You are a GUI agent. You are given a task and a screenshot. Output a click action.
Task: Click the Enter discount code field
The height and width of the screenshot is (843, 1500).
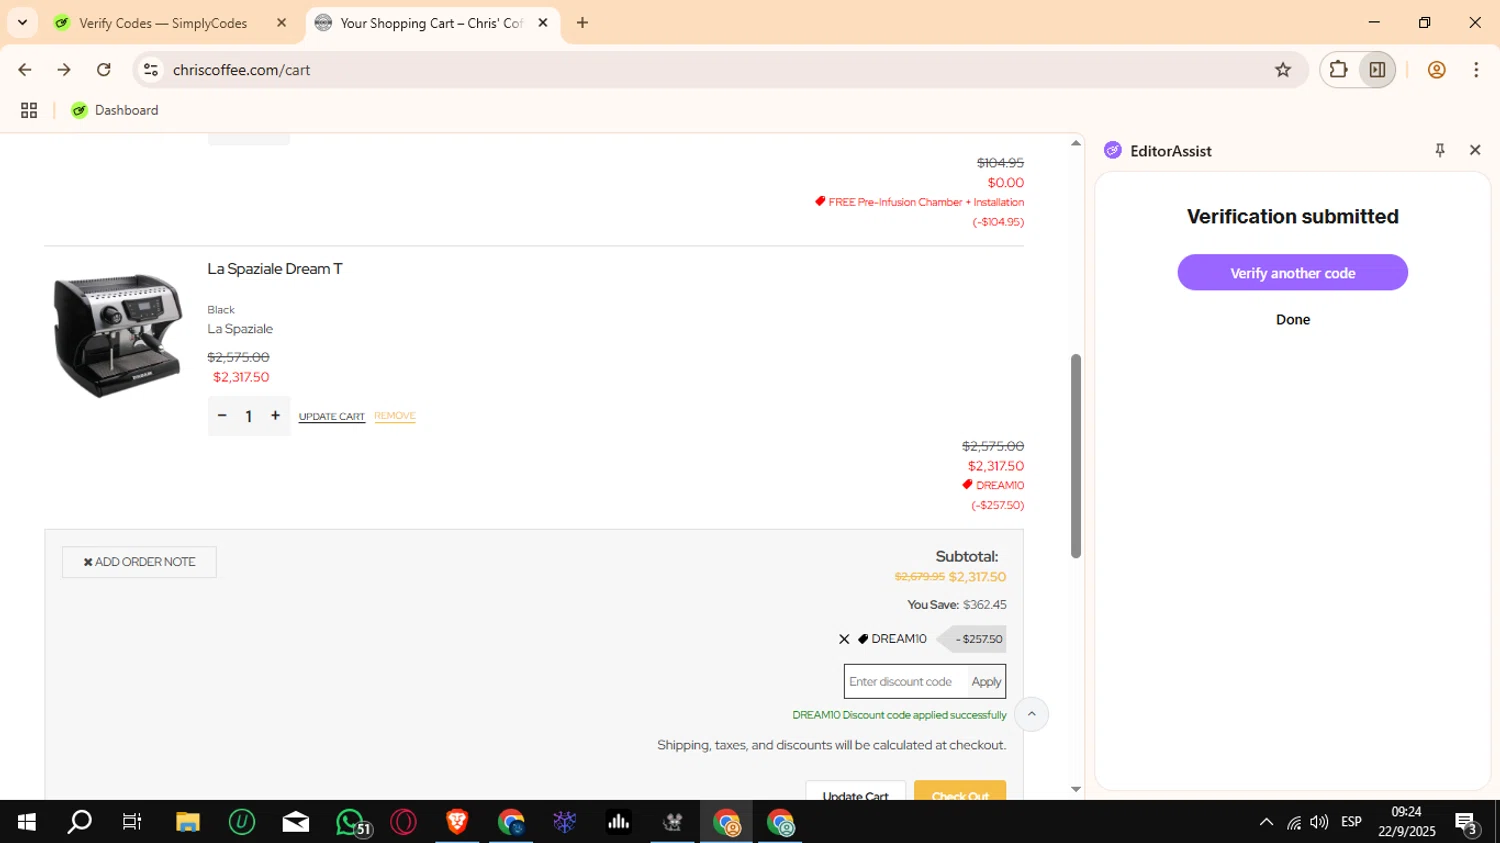point(906,682)
